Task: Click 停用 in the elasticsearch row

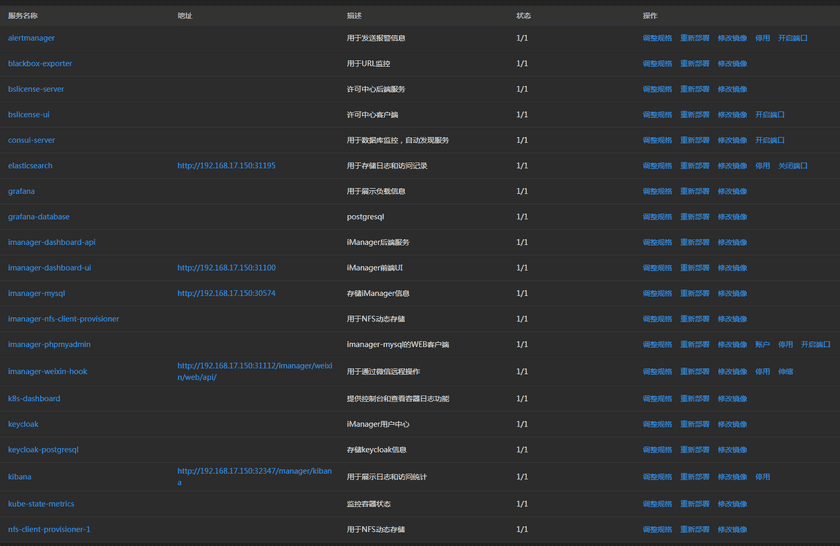Action: [762, 166]
